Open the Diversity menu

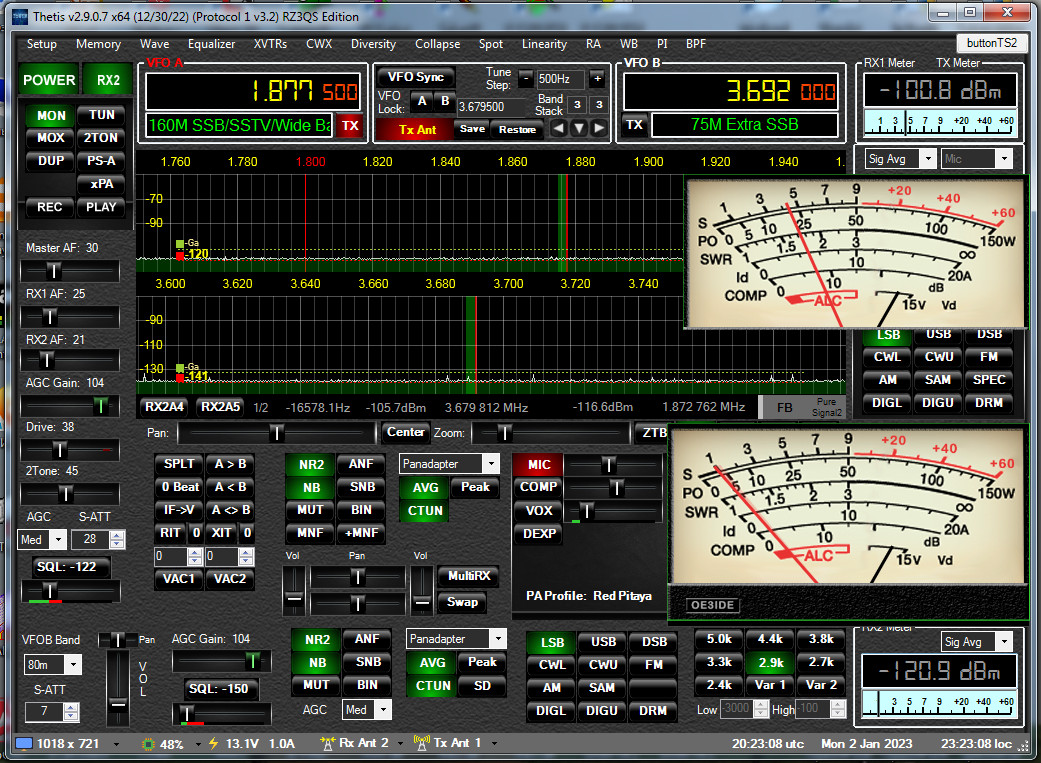point(373,44)
